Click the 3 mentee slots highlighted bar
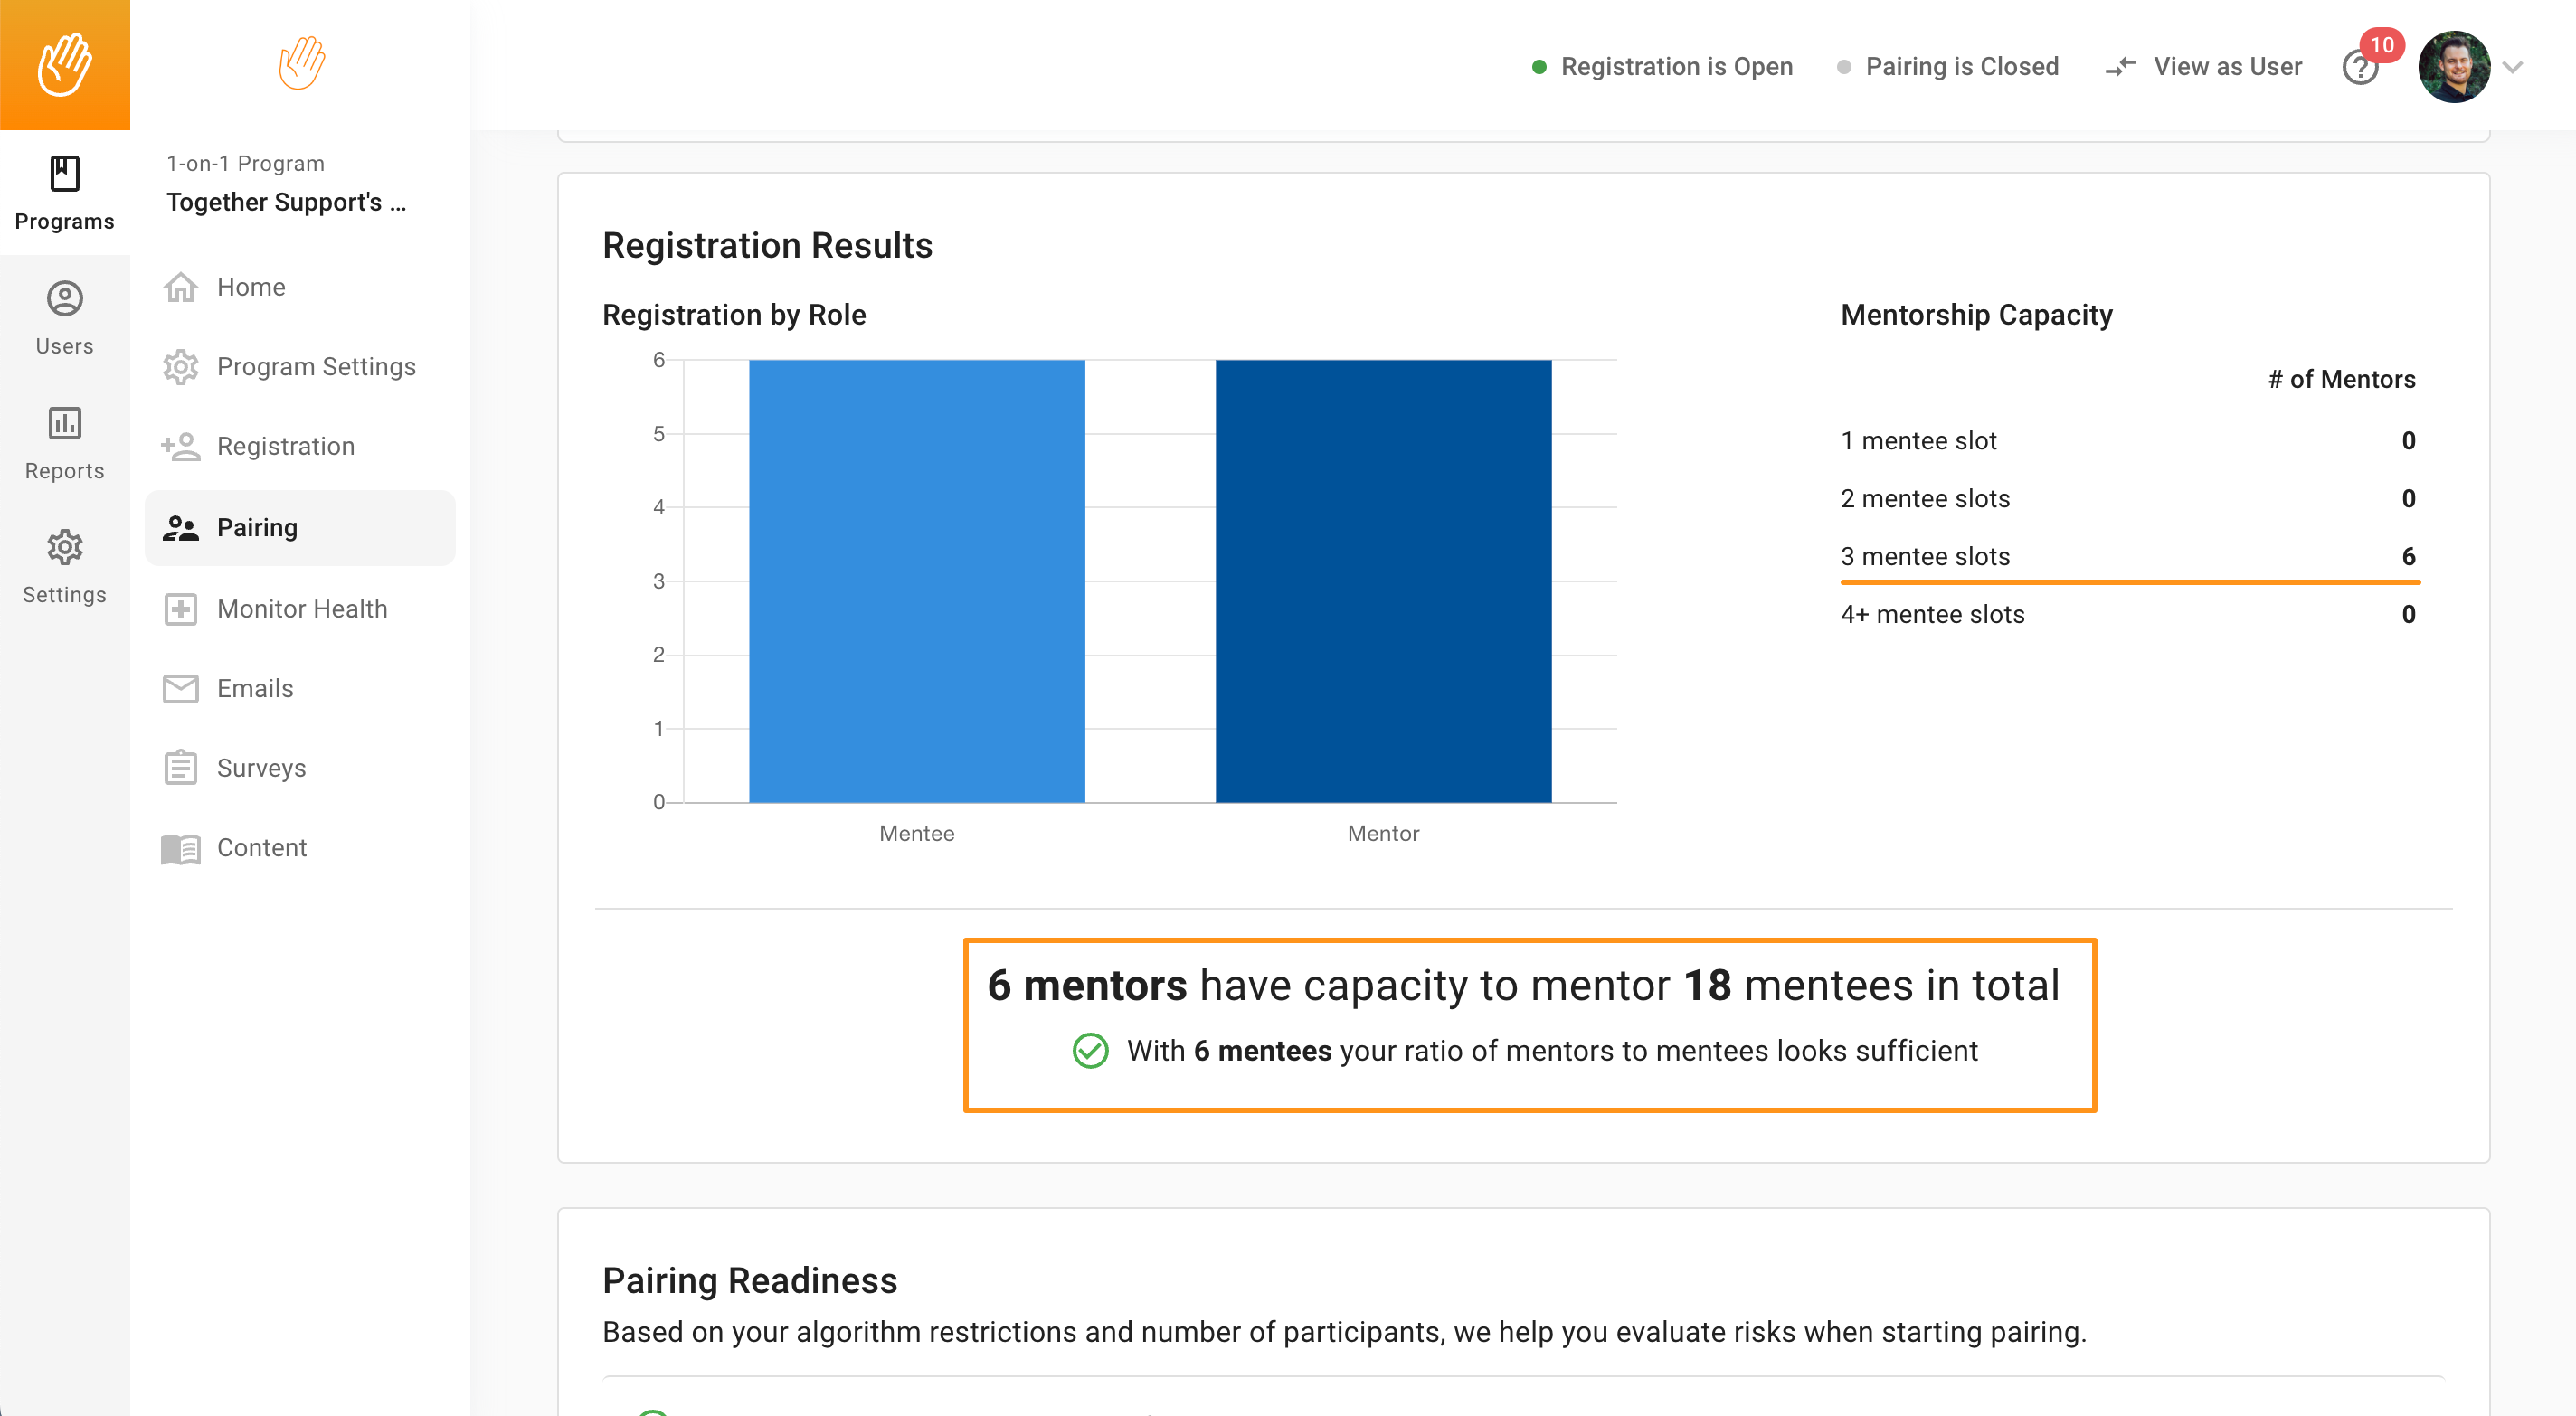This screenshot has height=1416, width=2576. pyautogui.click(x=2127, y=577)
